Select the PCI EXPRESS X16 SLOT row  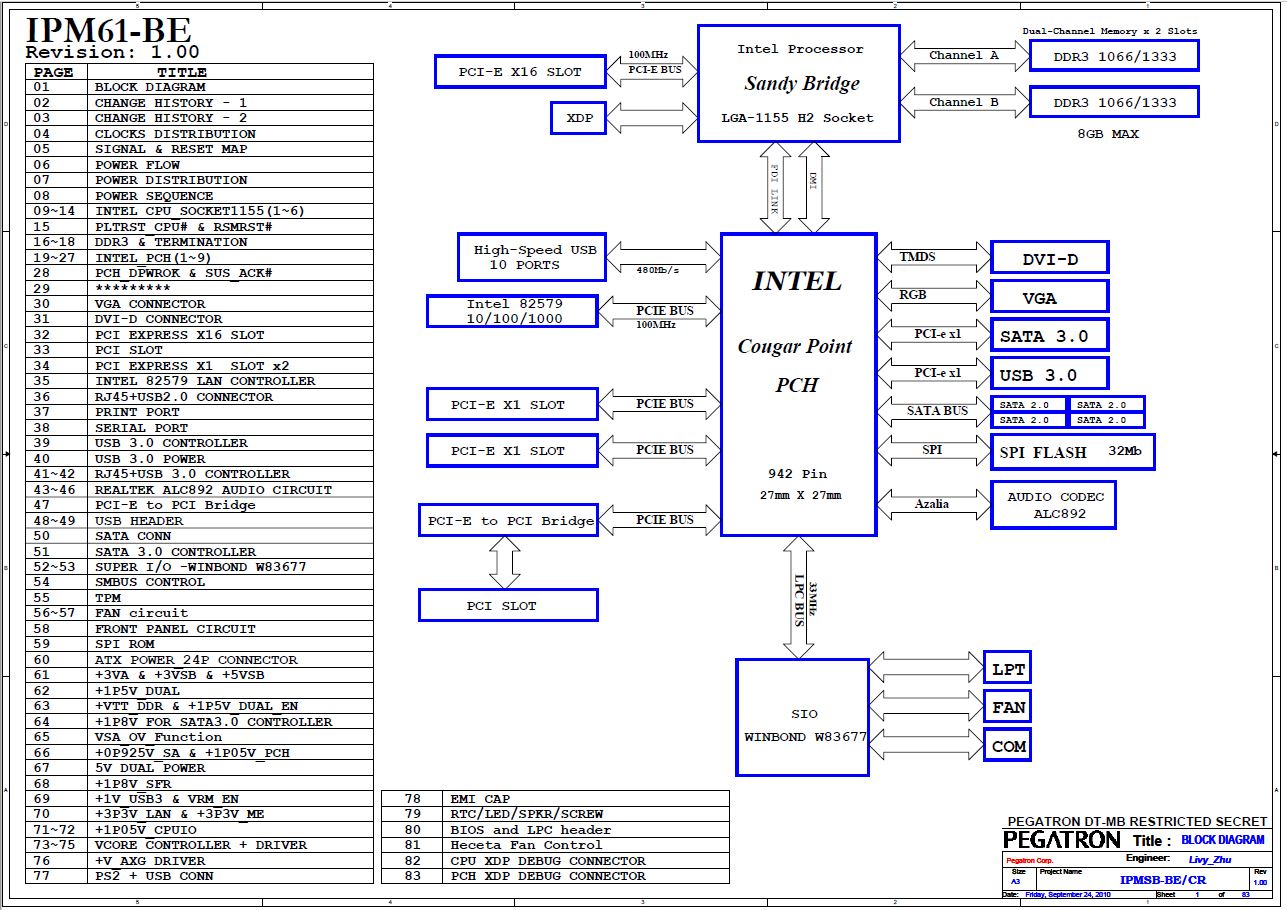point(199,335)
